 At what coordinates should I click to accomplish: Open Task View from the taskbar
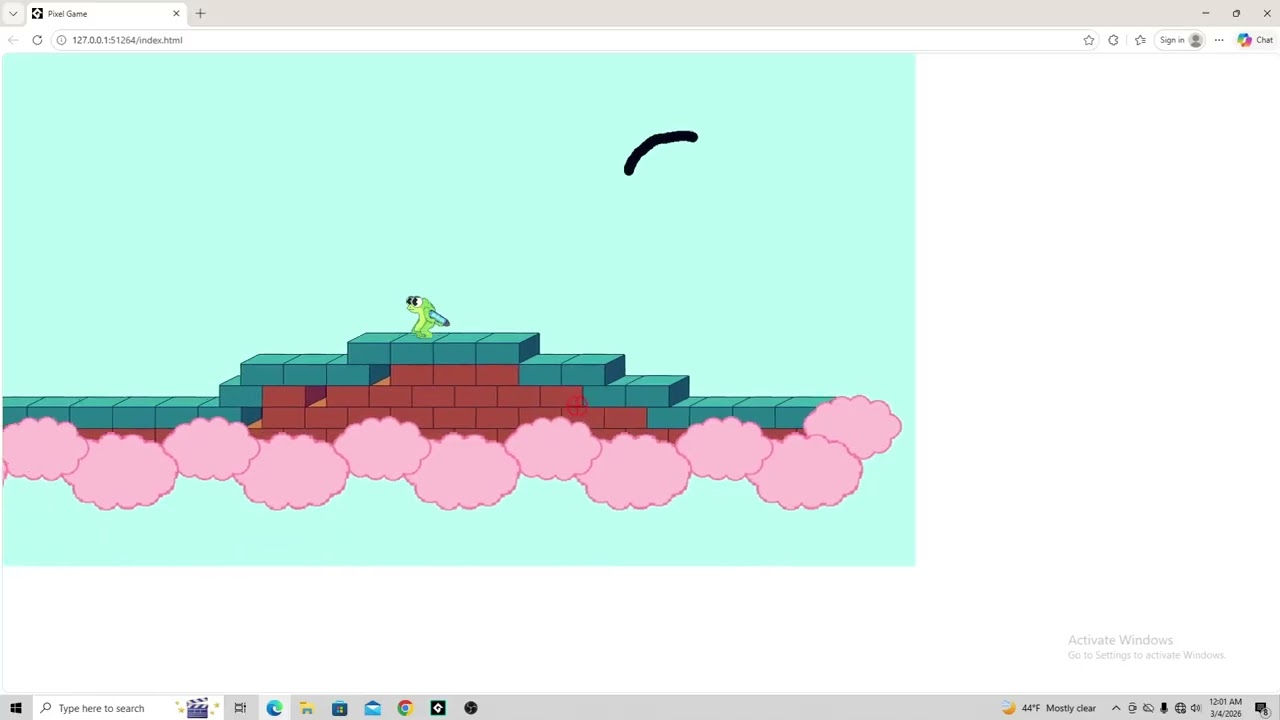[240, 708]
